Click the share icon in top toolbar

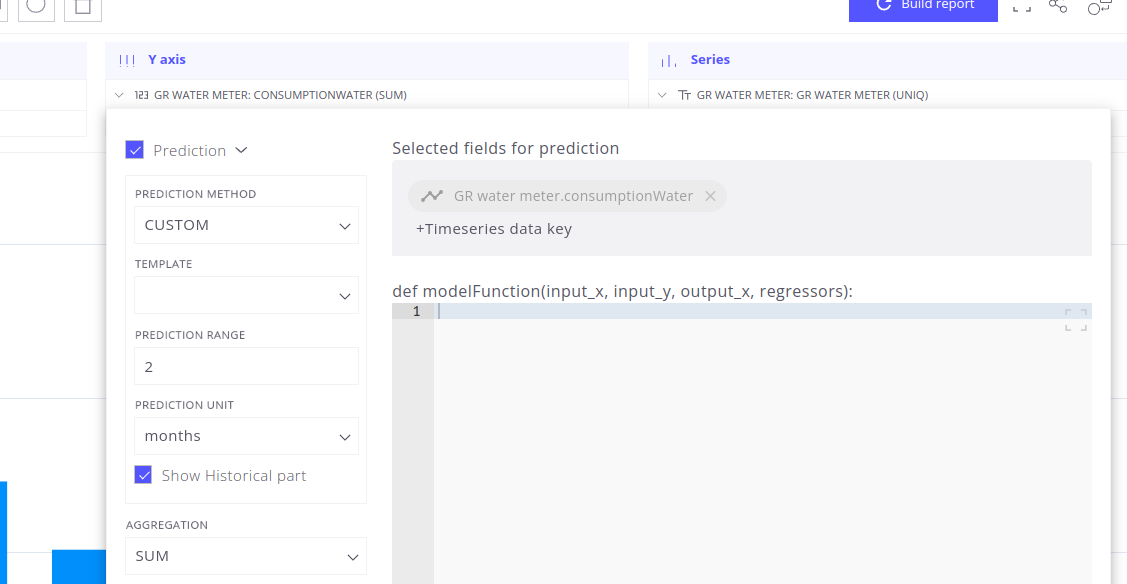(x=1058, y=6)
